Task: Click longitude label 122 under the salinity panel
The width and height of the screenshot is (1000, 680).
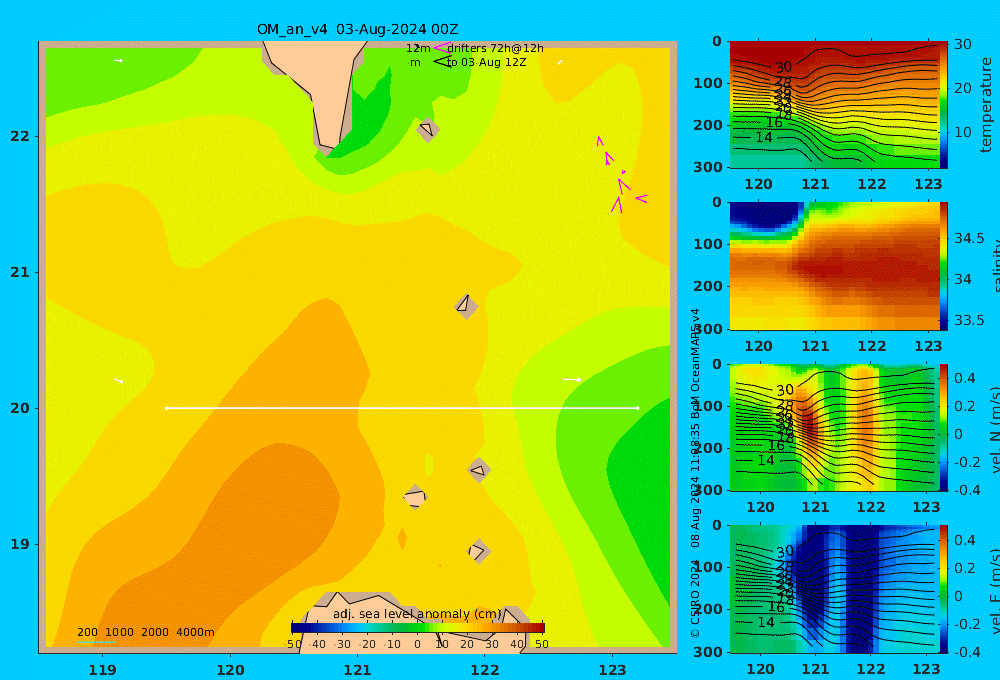Action: (872, 346)
